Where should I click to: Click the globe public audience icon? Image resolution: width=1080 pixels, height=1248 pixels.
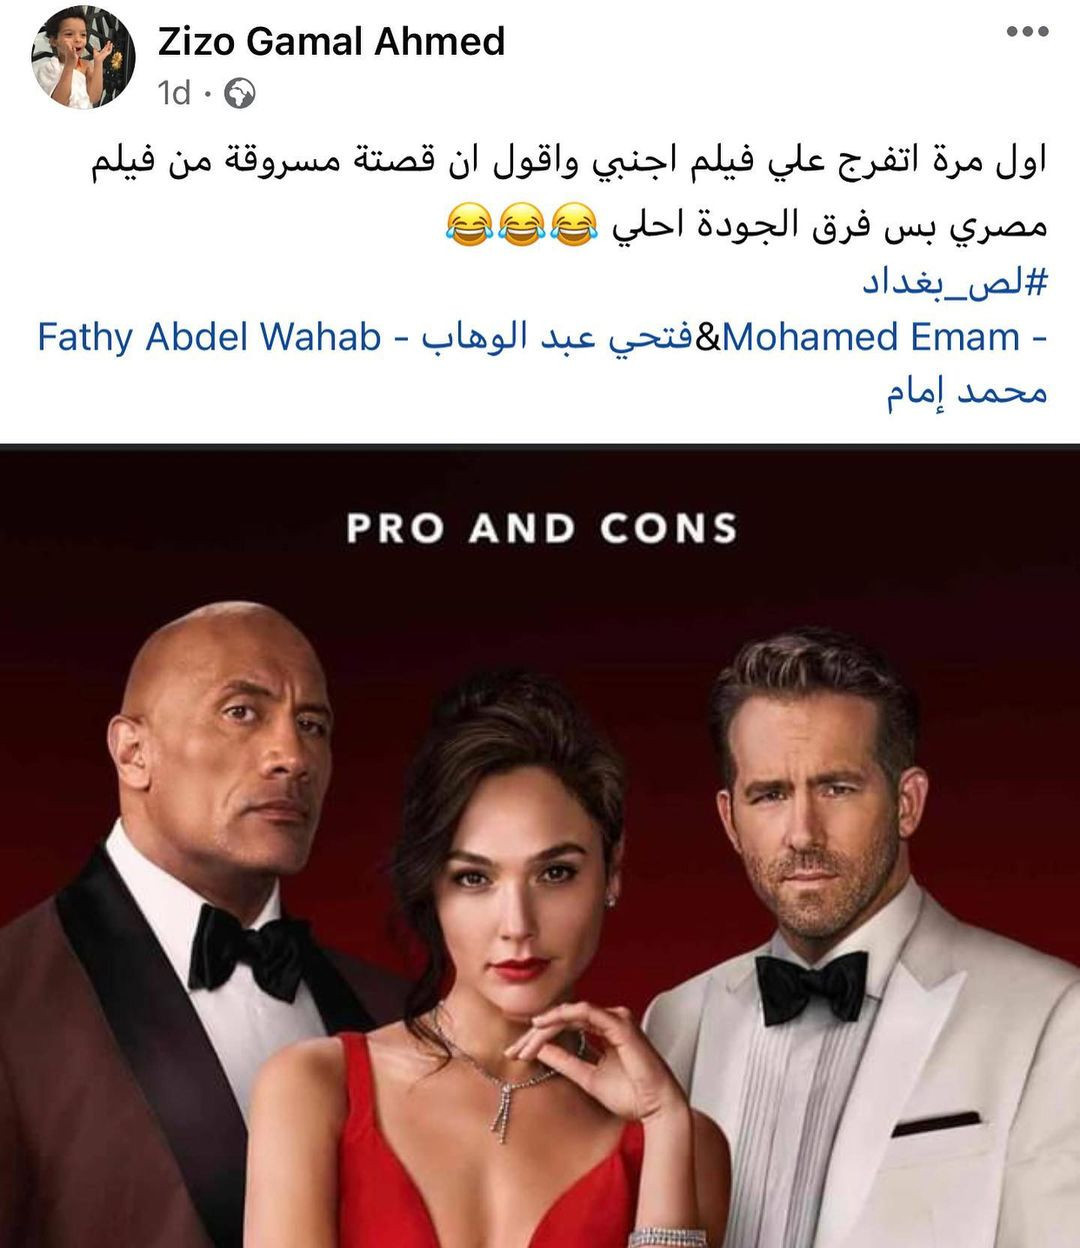tap(240, 94)
